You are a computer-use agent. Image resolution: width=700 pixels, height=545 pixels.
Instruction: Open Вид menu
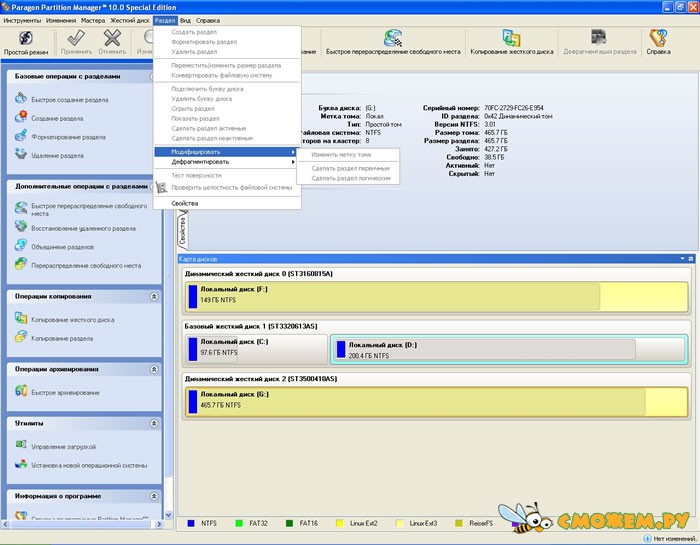click(185, 21)
